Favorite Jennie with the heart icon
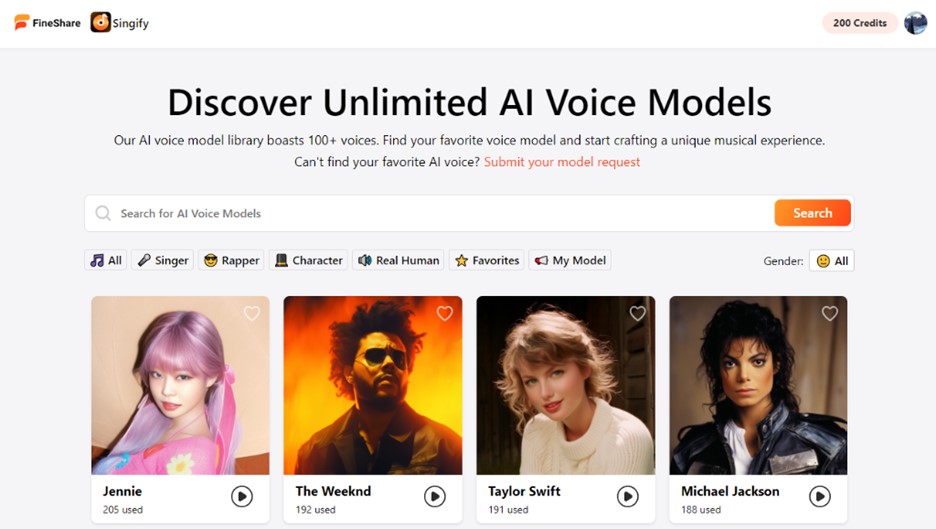This screenshot has height=529, width=936. [x=252, y=313]
